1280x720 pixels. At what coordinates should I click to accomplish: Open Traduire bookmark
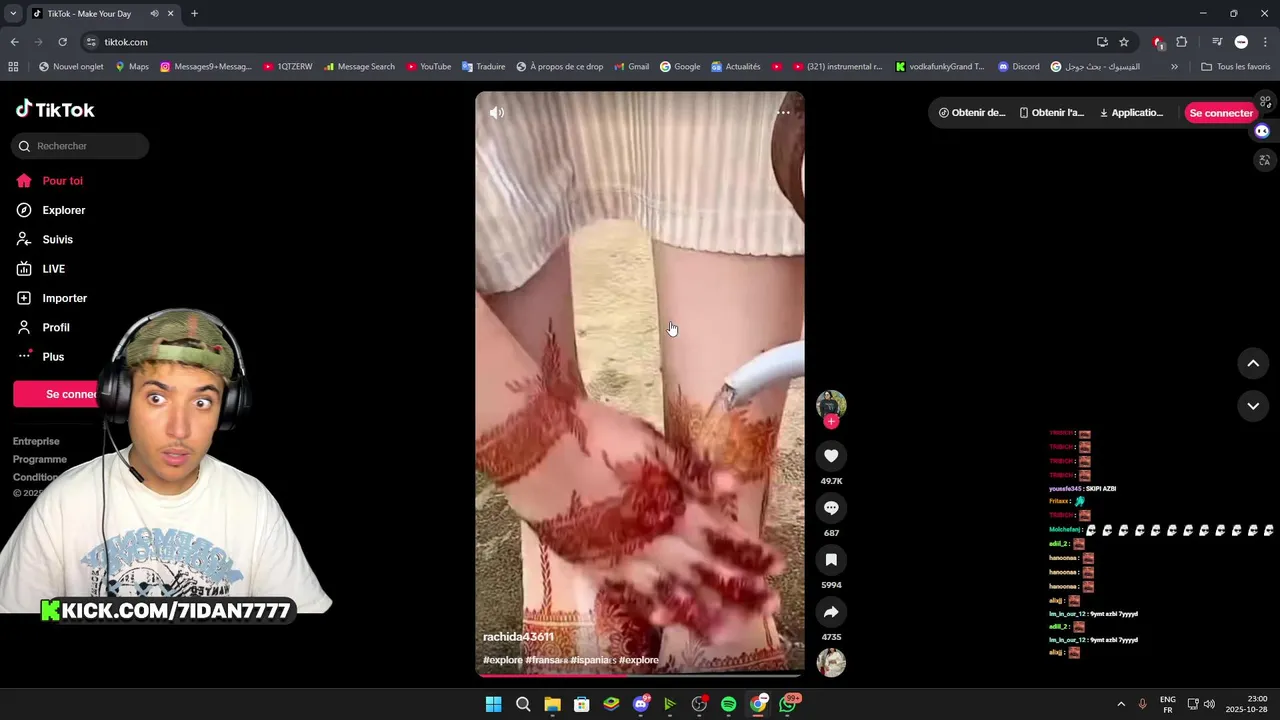[483, 67]
